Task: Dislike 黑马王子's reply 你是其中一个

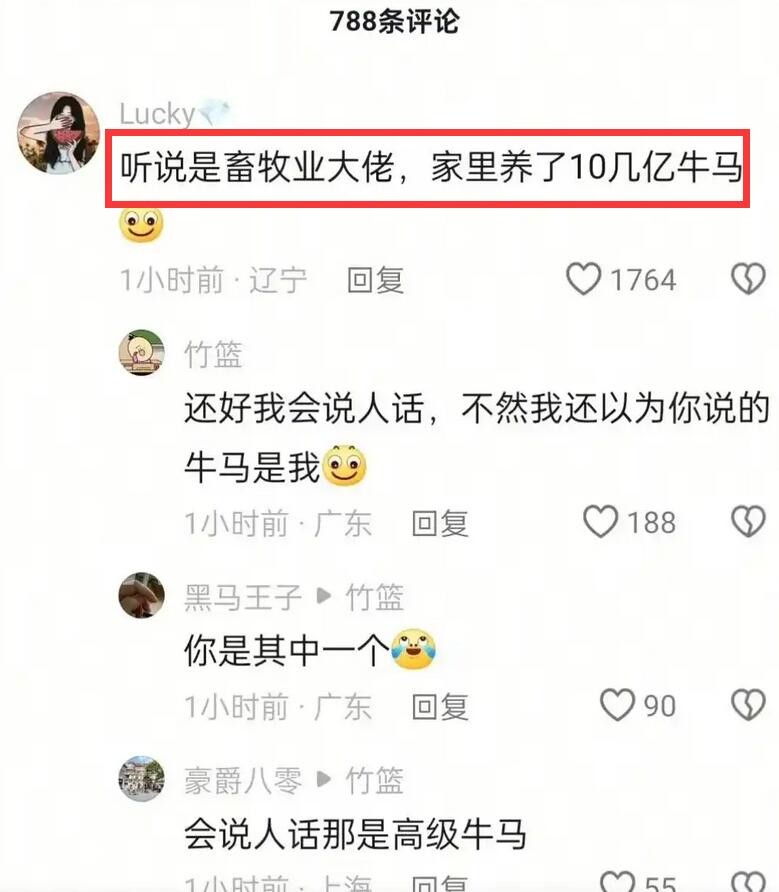Action: 748,705
